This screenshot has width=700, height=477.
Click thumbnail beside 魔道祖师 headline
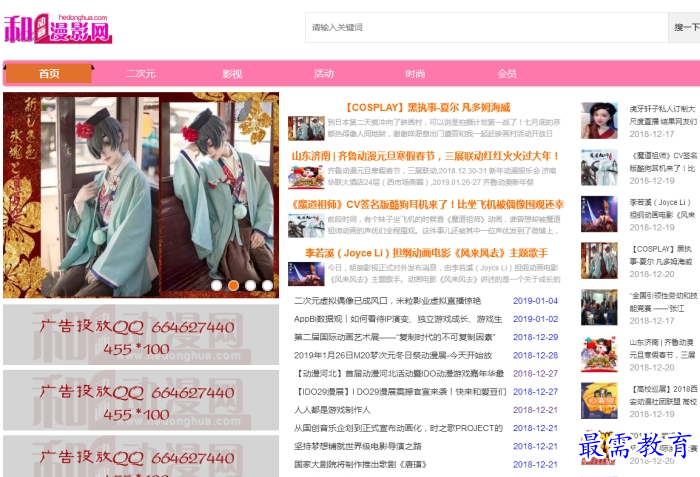point(306,226)
